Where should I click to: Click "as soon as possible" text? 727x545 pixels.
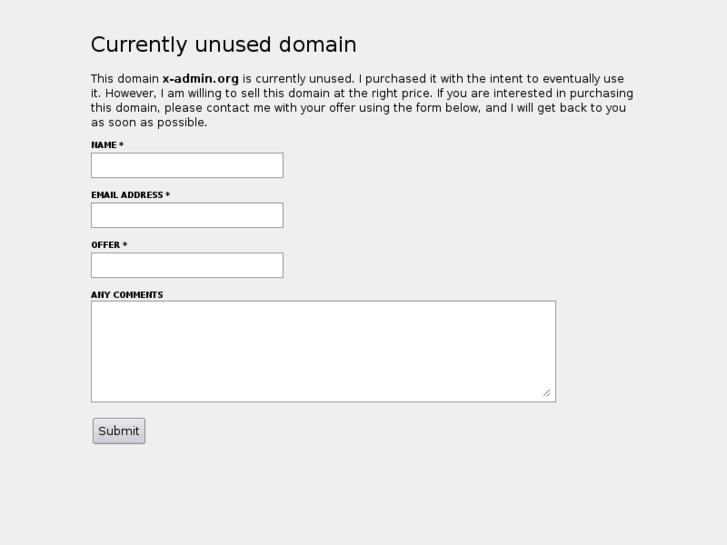[149, 123]
